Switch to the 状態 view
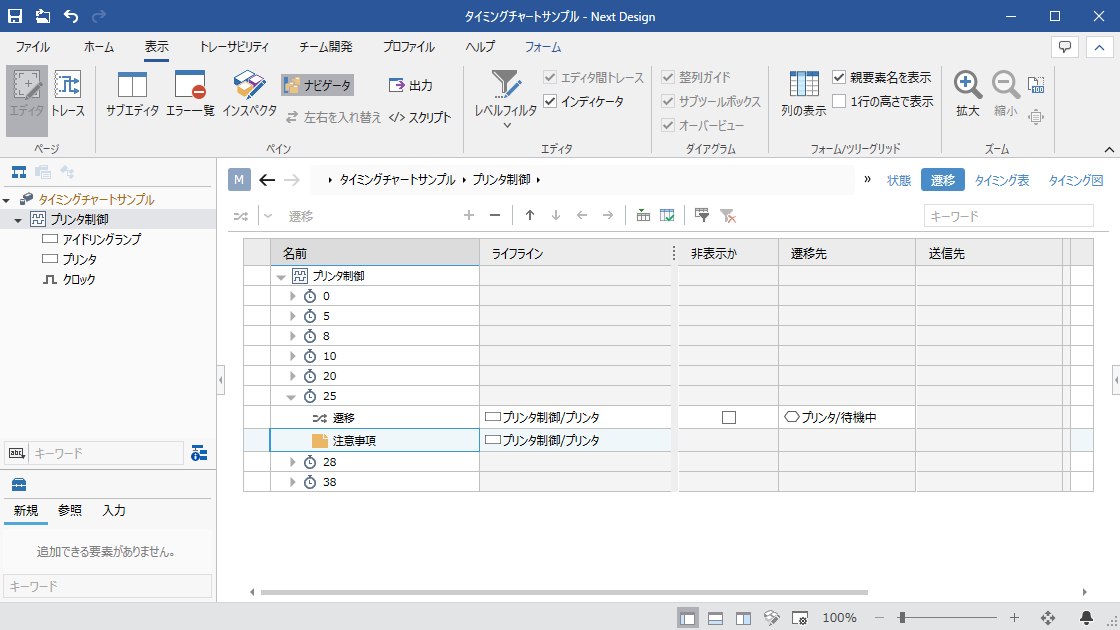Screen dimensions: 1120x630 (899, 180)
